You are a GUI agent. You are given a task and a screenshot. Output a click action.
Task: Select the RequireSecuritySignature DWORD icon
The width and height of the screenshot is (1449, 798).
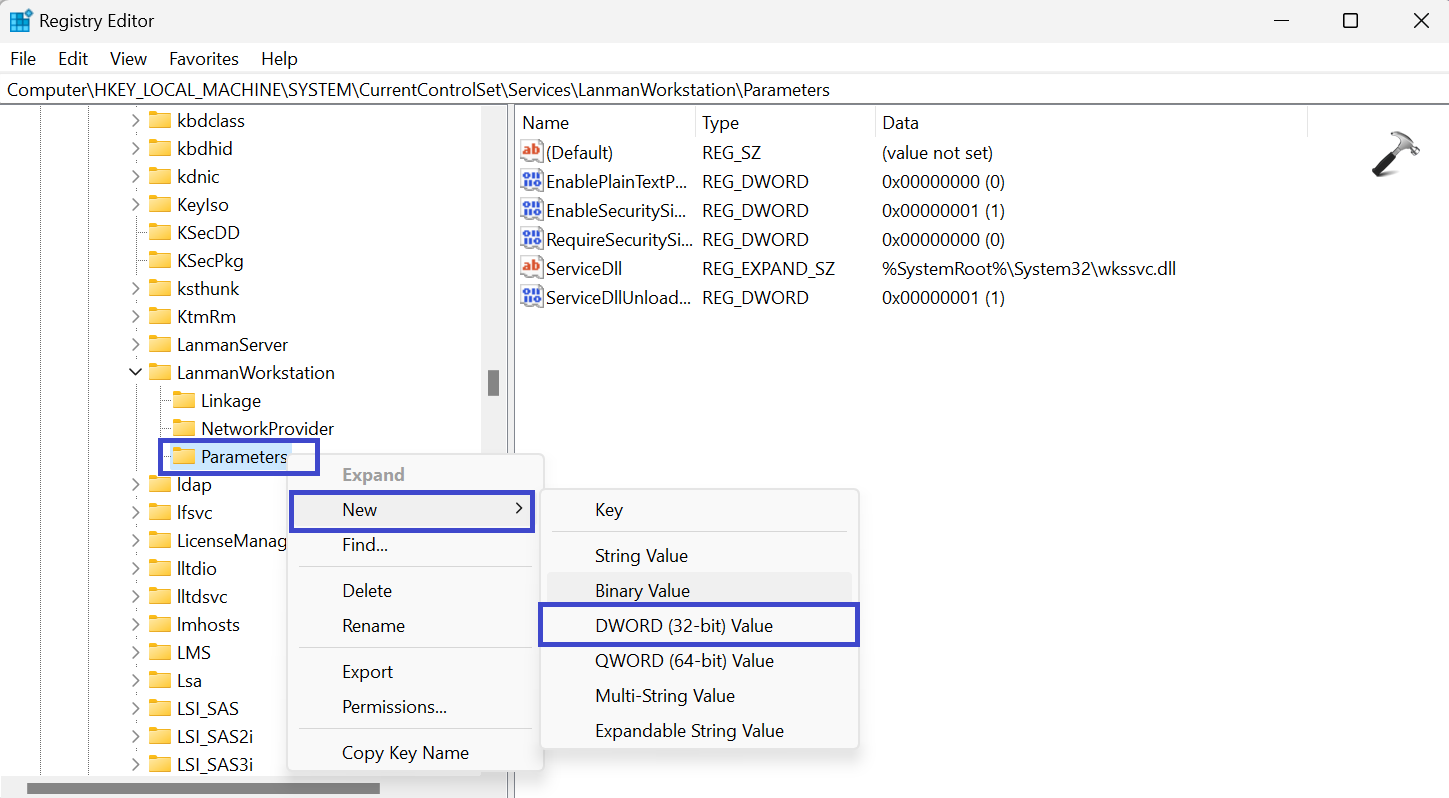coord(531,239)
